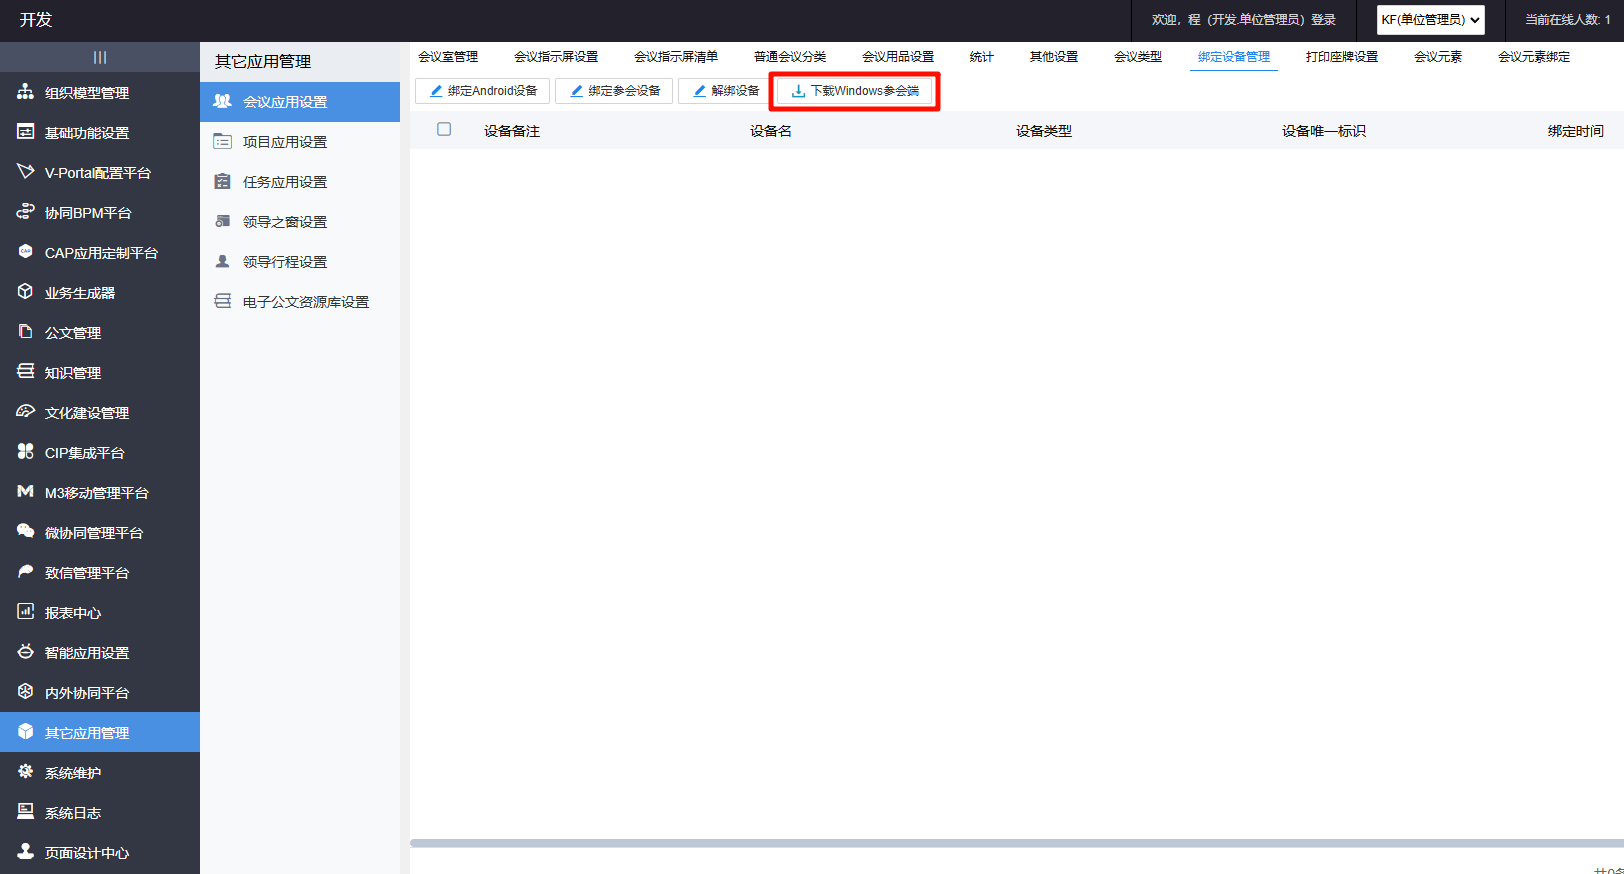This screenshot has height=874, width=1624.
Task: Click the 设备唯一标识 column header
Action: pos(1323,131)
